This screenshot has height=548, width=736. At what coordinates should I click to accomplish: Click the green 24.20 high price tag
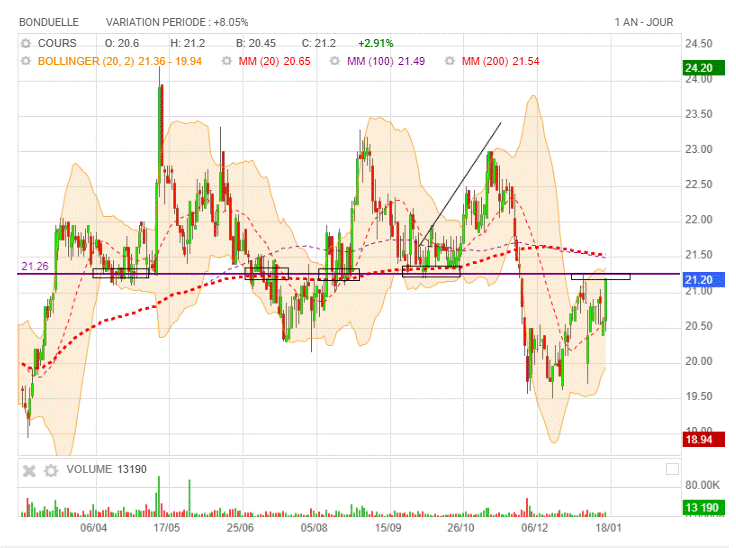coord(703,68)
